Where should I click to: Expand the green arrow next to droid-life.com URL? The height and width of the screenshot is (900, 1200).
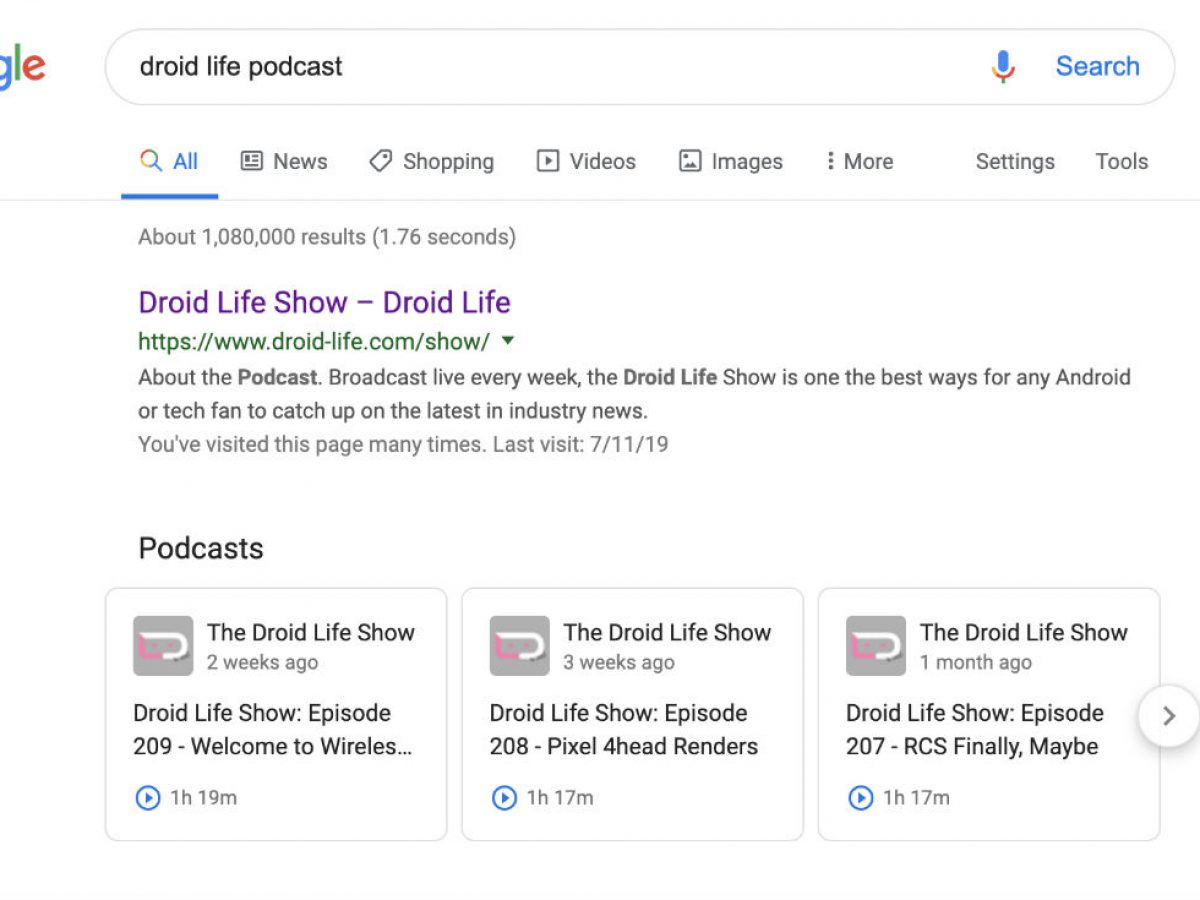tap(508, 341)
